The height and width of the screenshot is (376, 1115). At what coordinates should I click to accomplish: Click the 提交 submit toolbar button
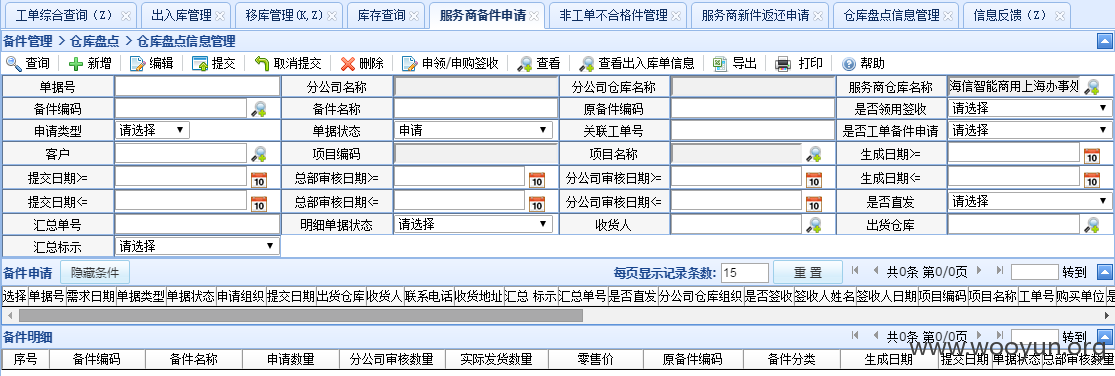214,64
